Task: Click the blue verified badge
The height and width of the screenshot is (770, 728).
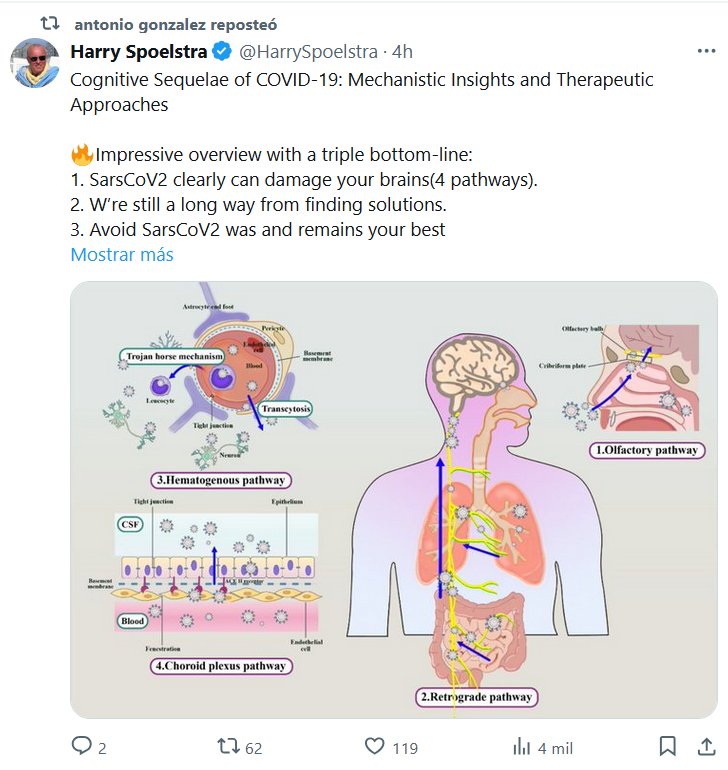Action: click(x=223, y=51)
